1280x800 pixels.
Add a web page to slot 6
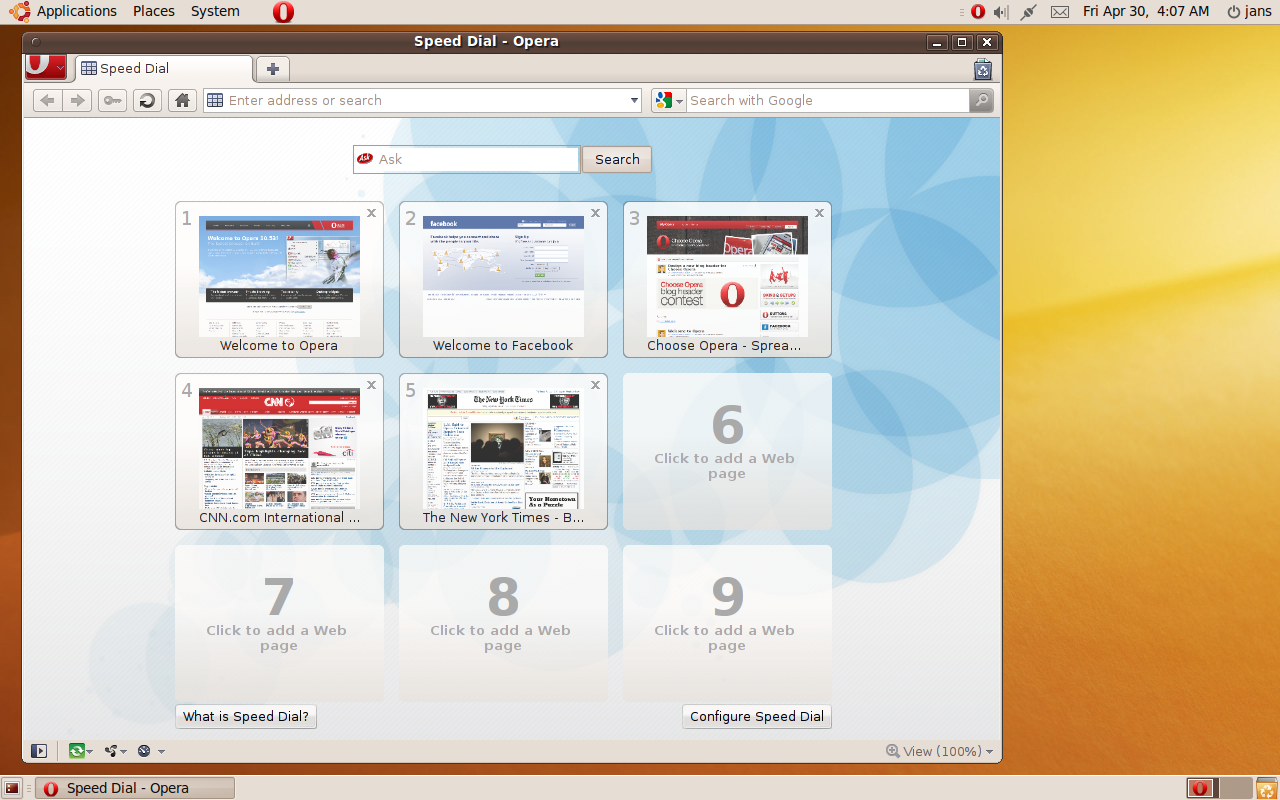coord(727,451)
